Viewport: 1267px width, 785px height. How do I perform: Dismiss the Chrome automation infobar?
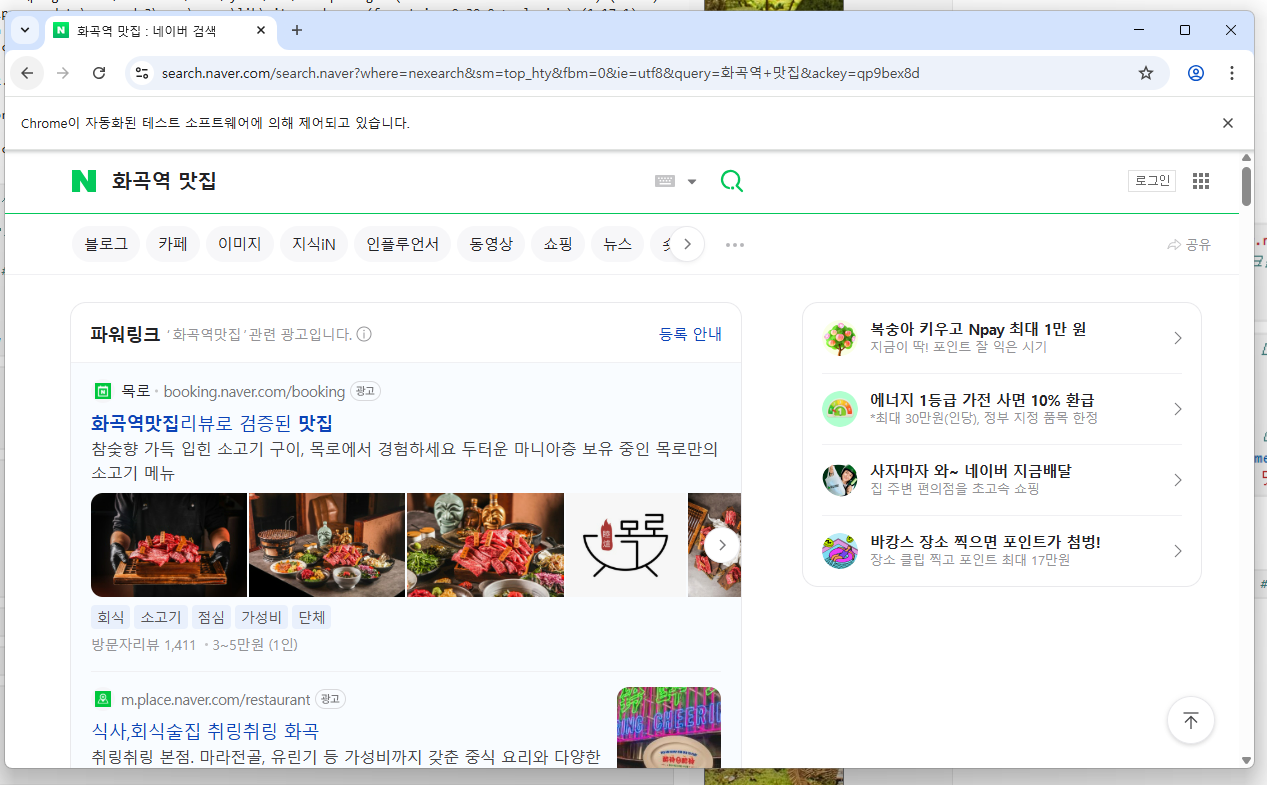[x=1228, y=123]
